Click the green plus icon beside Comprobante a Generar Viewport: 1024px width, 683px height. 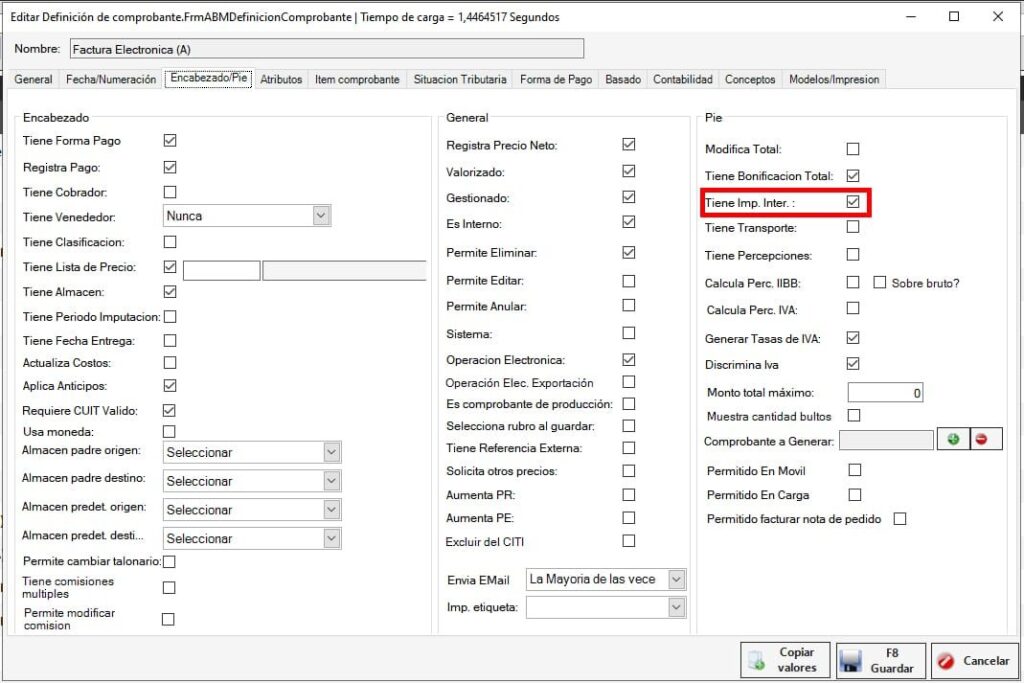point(952,440)
